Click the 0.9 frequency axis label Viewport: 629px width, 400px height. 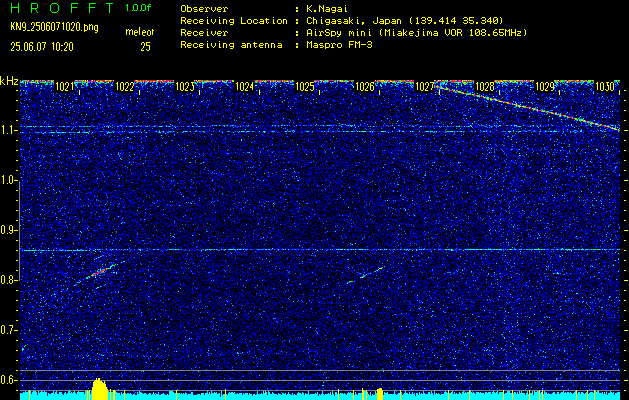8,230
